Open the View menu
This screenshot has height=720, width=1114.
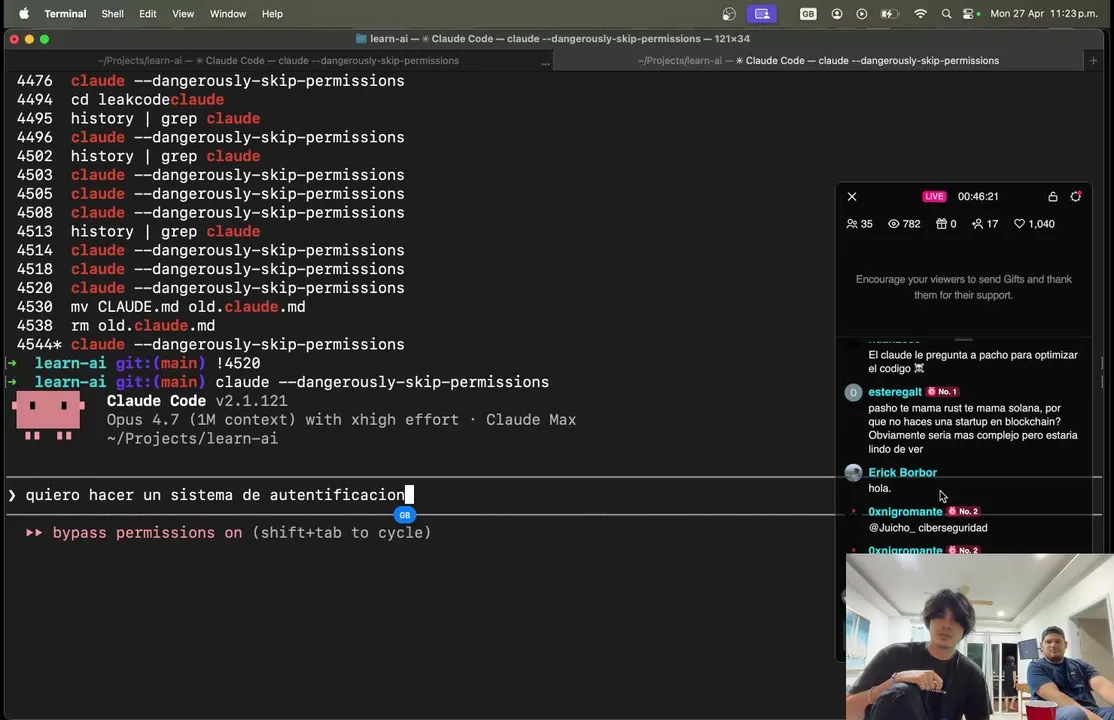pyautogui.click(x=183, y=14)
